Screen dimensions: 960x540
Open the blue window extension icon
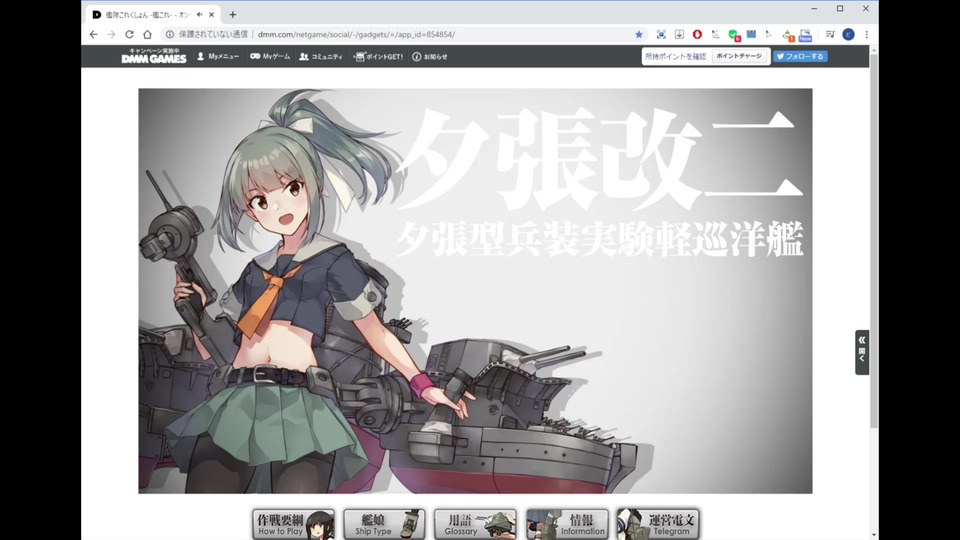751,34
